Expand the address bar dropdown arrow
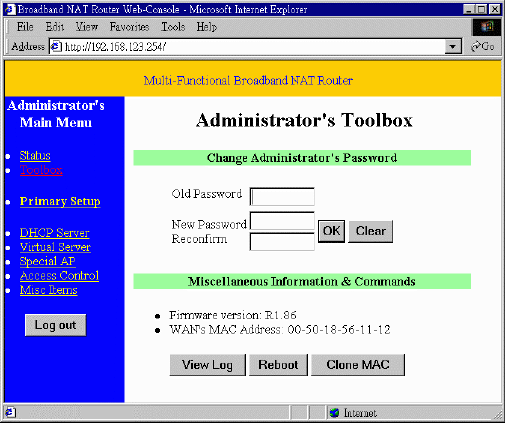Image resolution: width=505 pixels, height=423 pixels. (453, 46)
